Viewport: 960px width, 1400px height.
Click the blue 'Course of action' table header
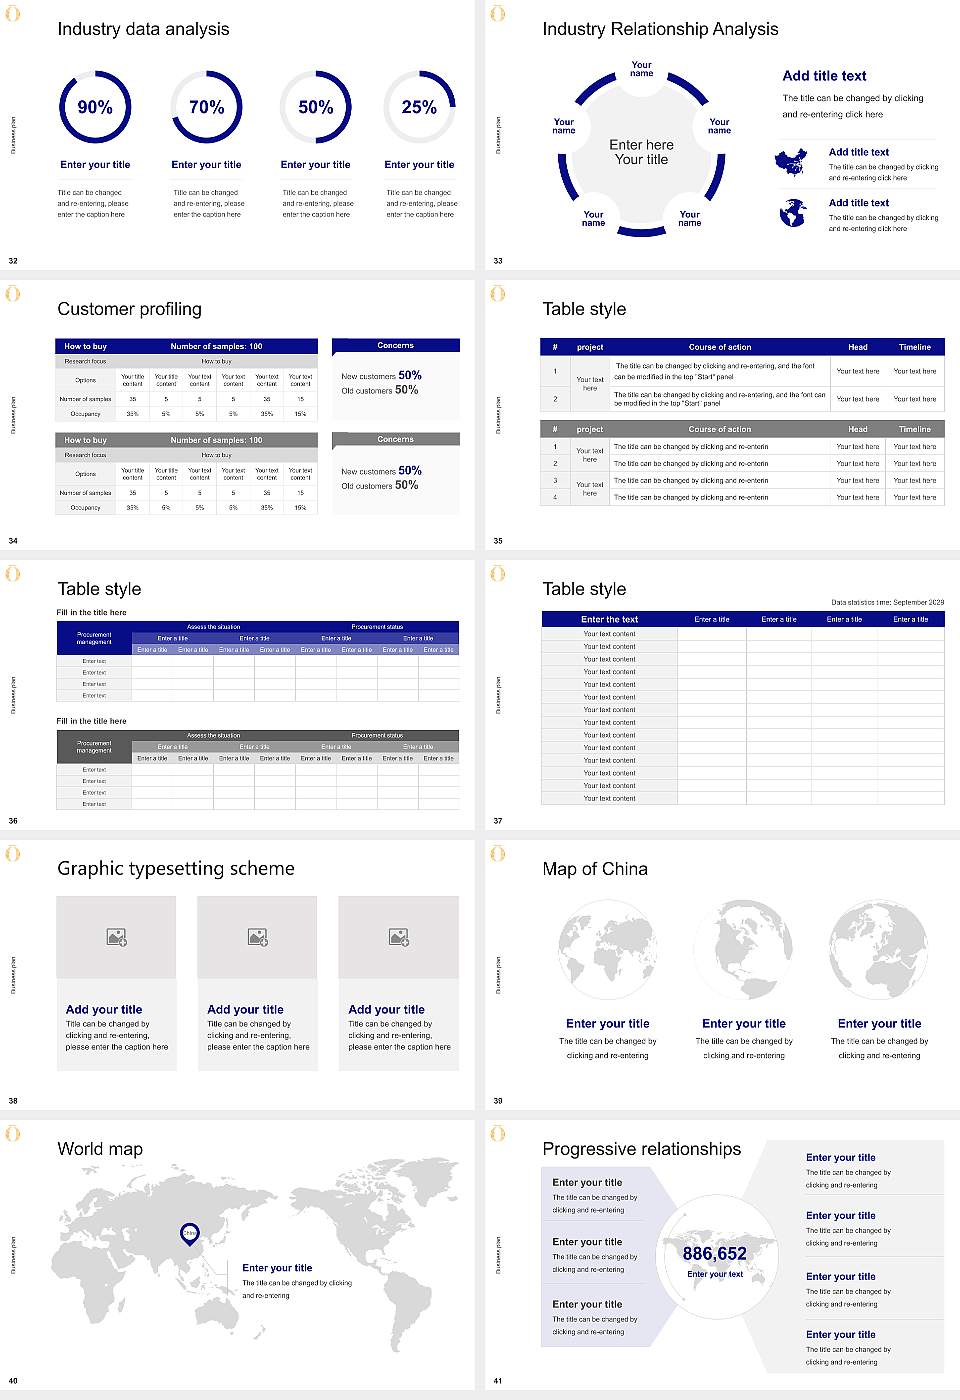[x=720, y=347]
